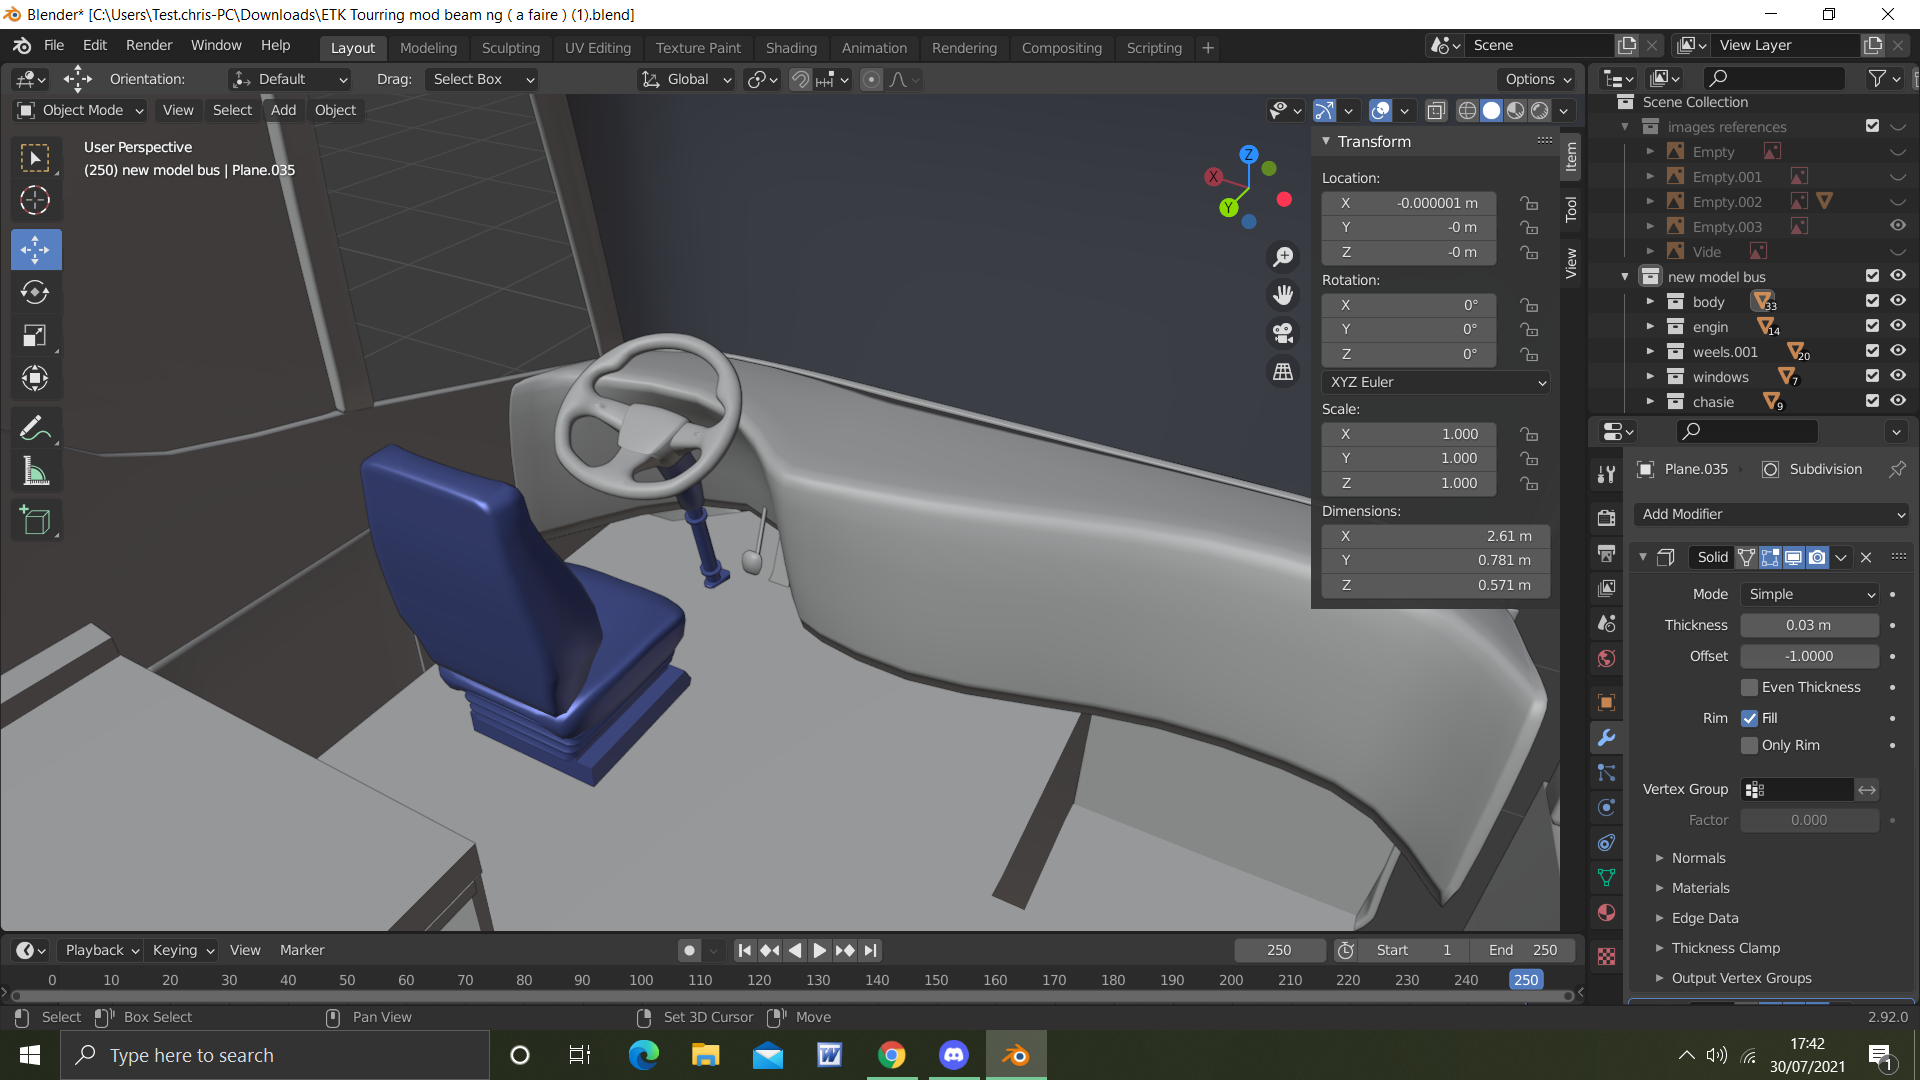Switch to Material properties tab

[1606, 912]
